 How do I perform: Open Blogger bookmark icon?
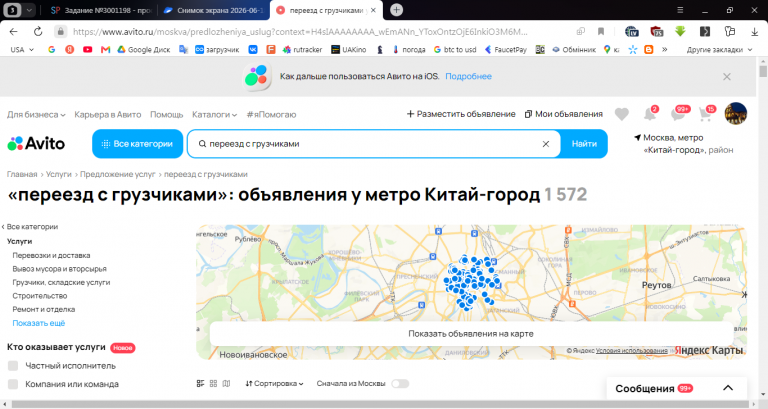pos(648,49)
